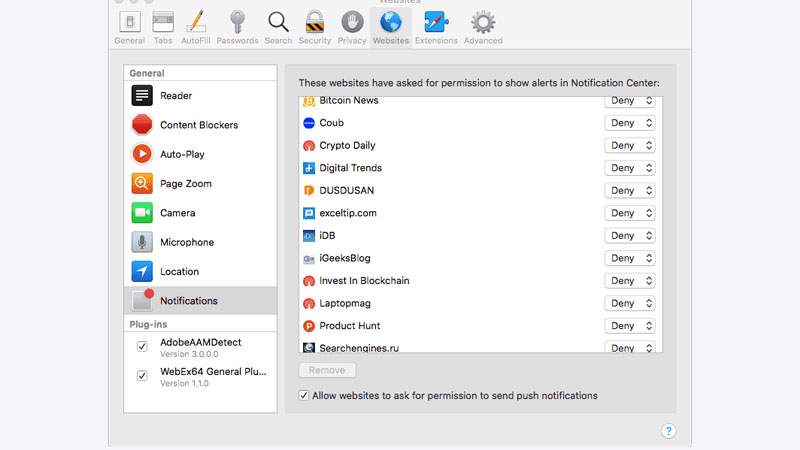Select the Bitcoin News website row
Viewport: 800px width, 450px height.
[x=480, y=103]
